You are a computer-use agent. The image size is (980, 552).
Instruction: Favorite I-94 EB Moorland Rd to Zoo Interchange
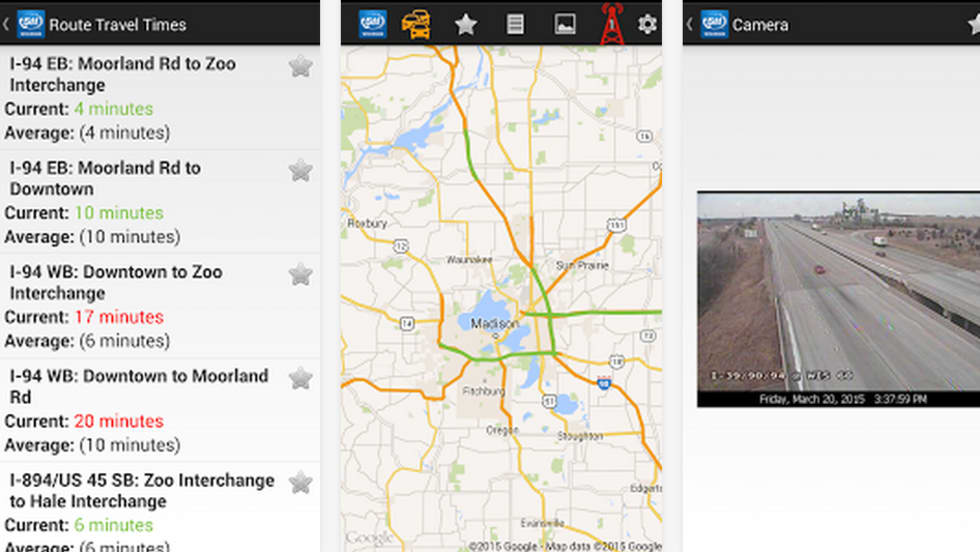tap(300, 66)
